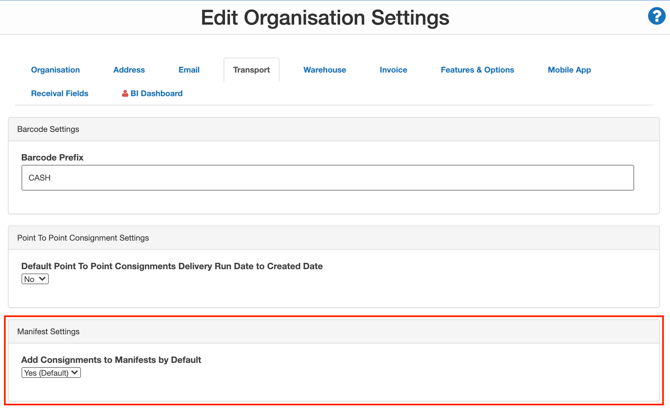Show the Features & Options tab
Image resolution: width=670 pixels, height=409 pixels.
point(477,70)
